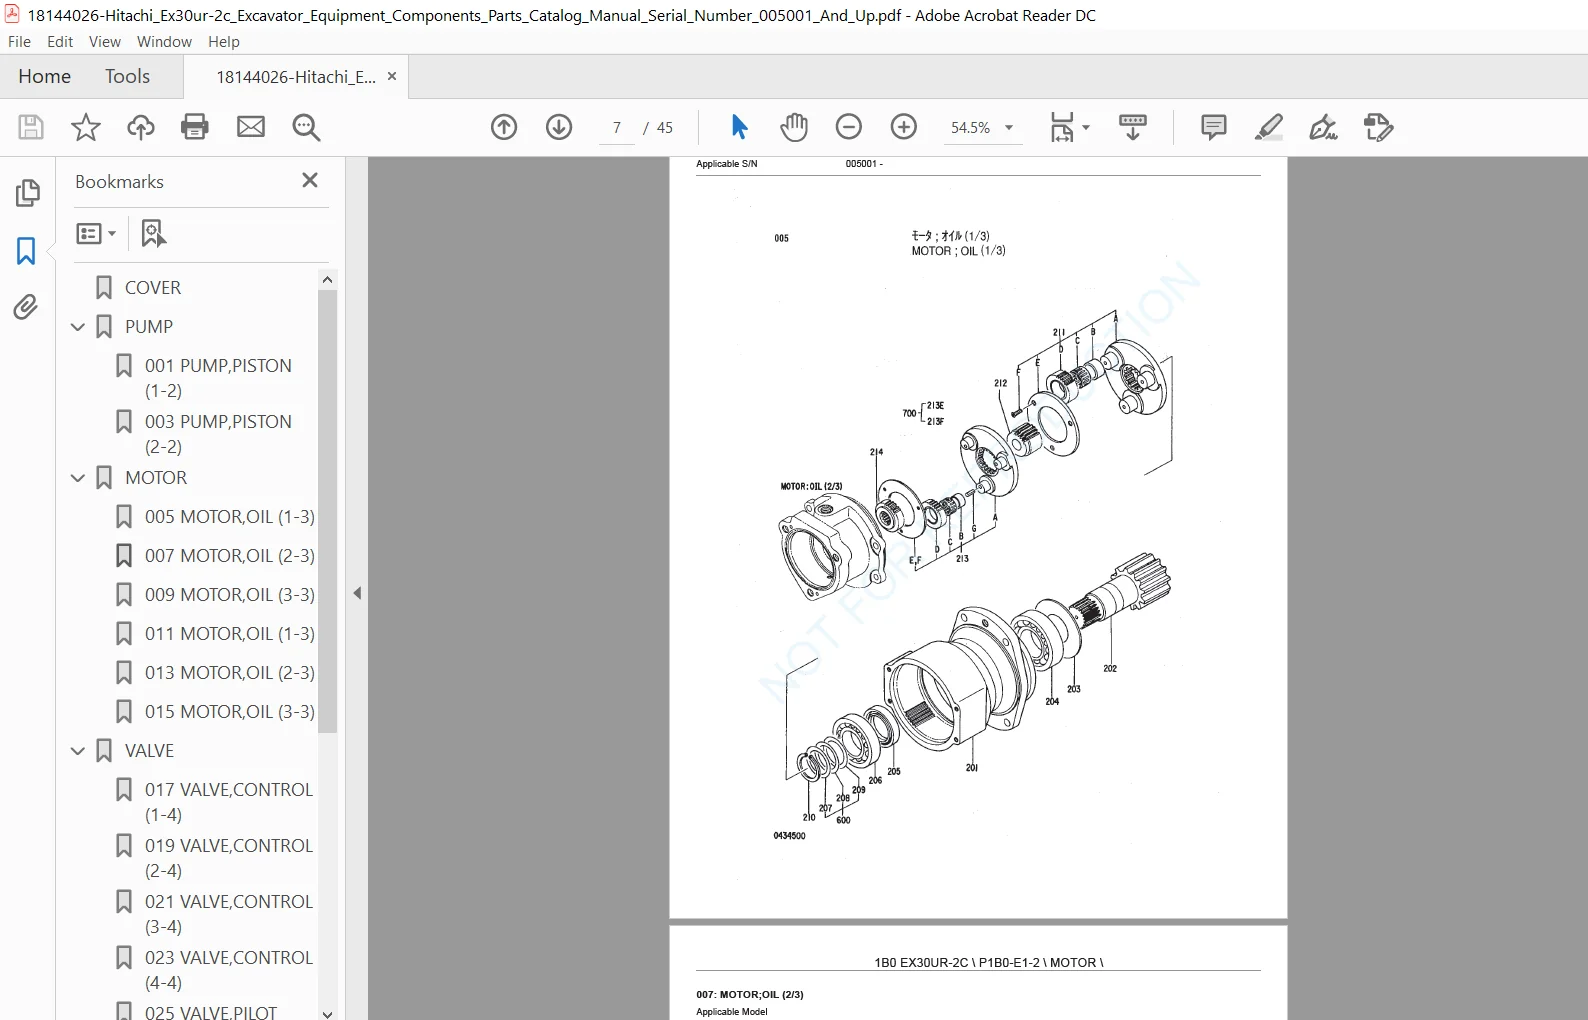1588x1020 pixels.
Task: Open the find text magnifier icon
Action: (306, 127)
